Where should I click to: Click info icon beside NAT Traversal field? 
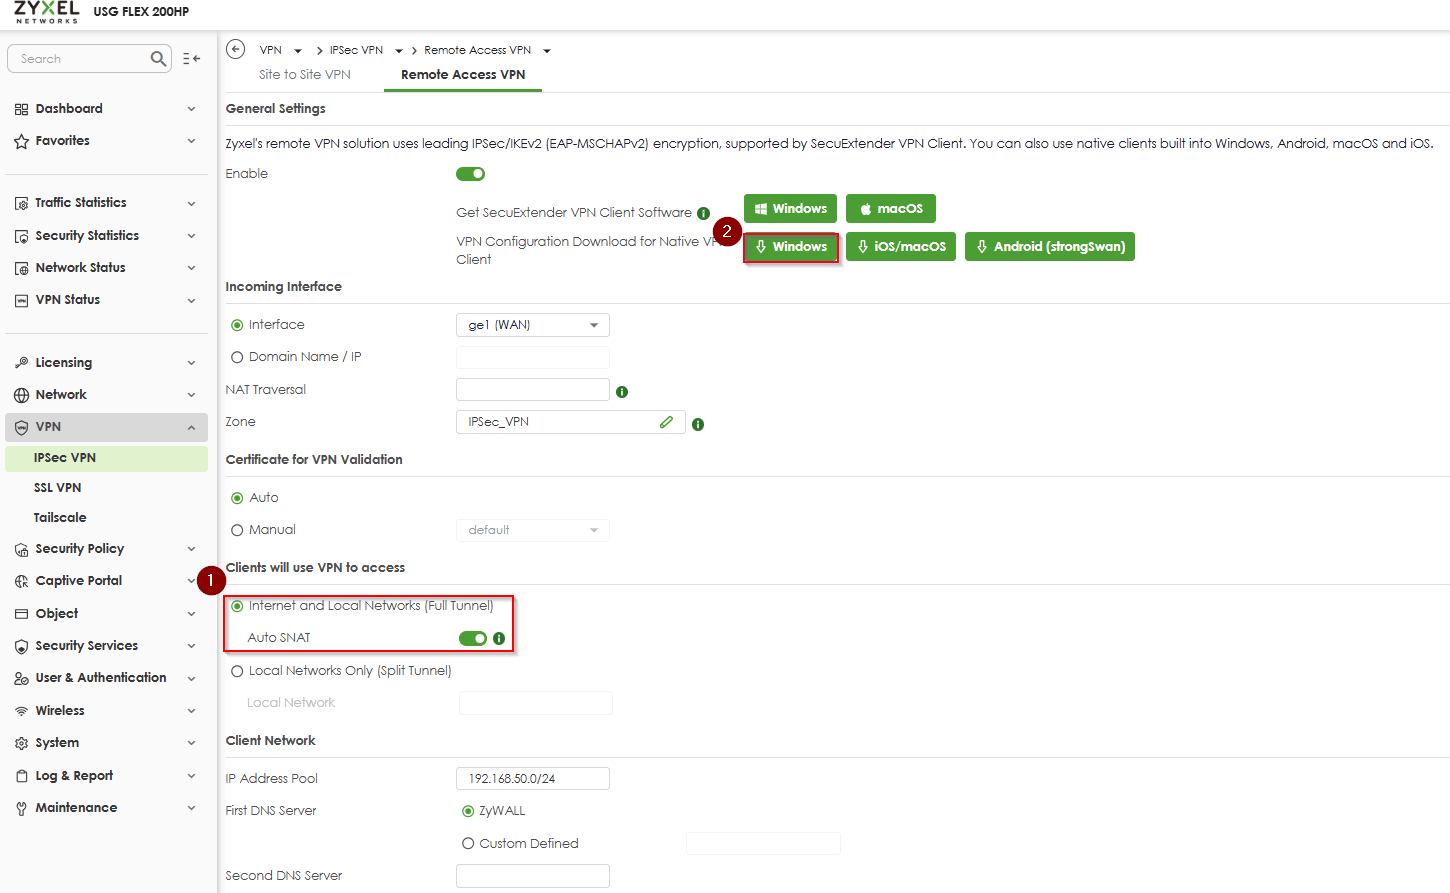click(x=622, y=392)
